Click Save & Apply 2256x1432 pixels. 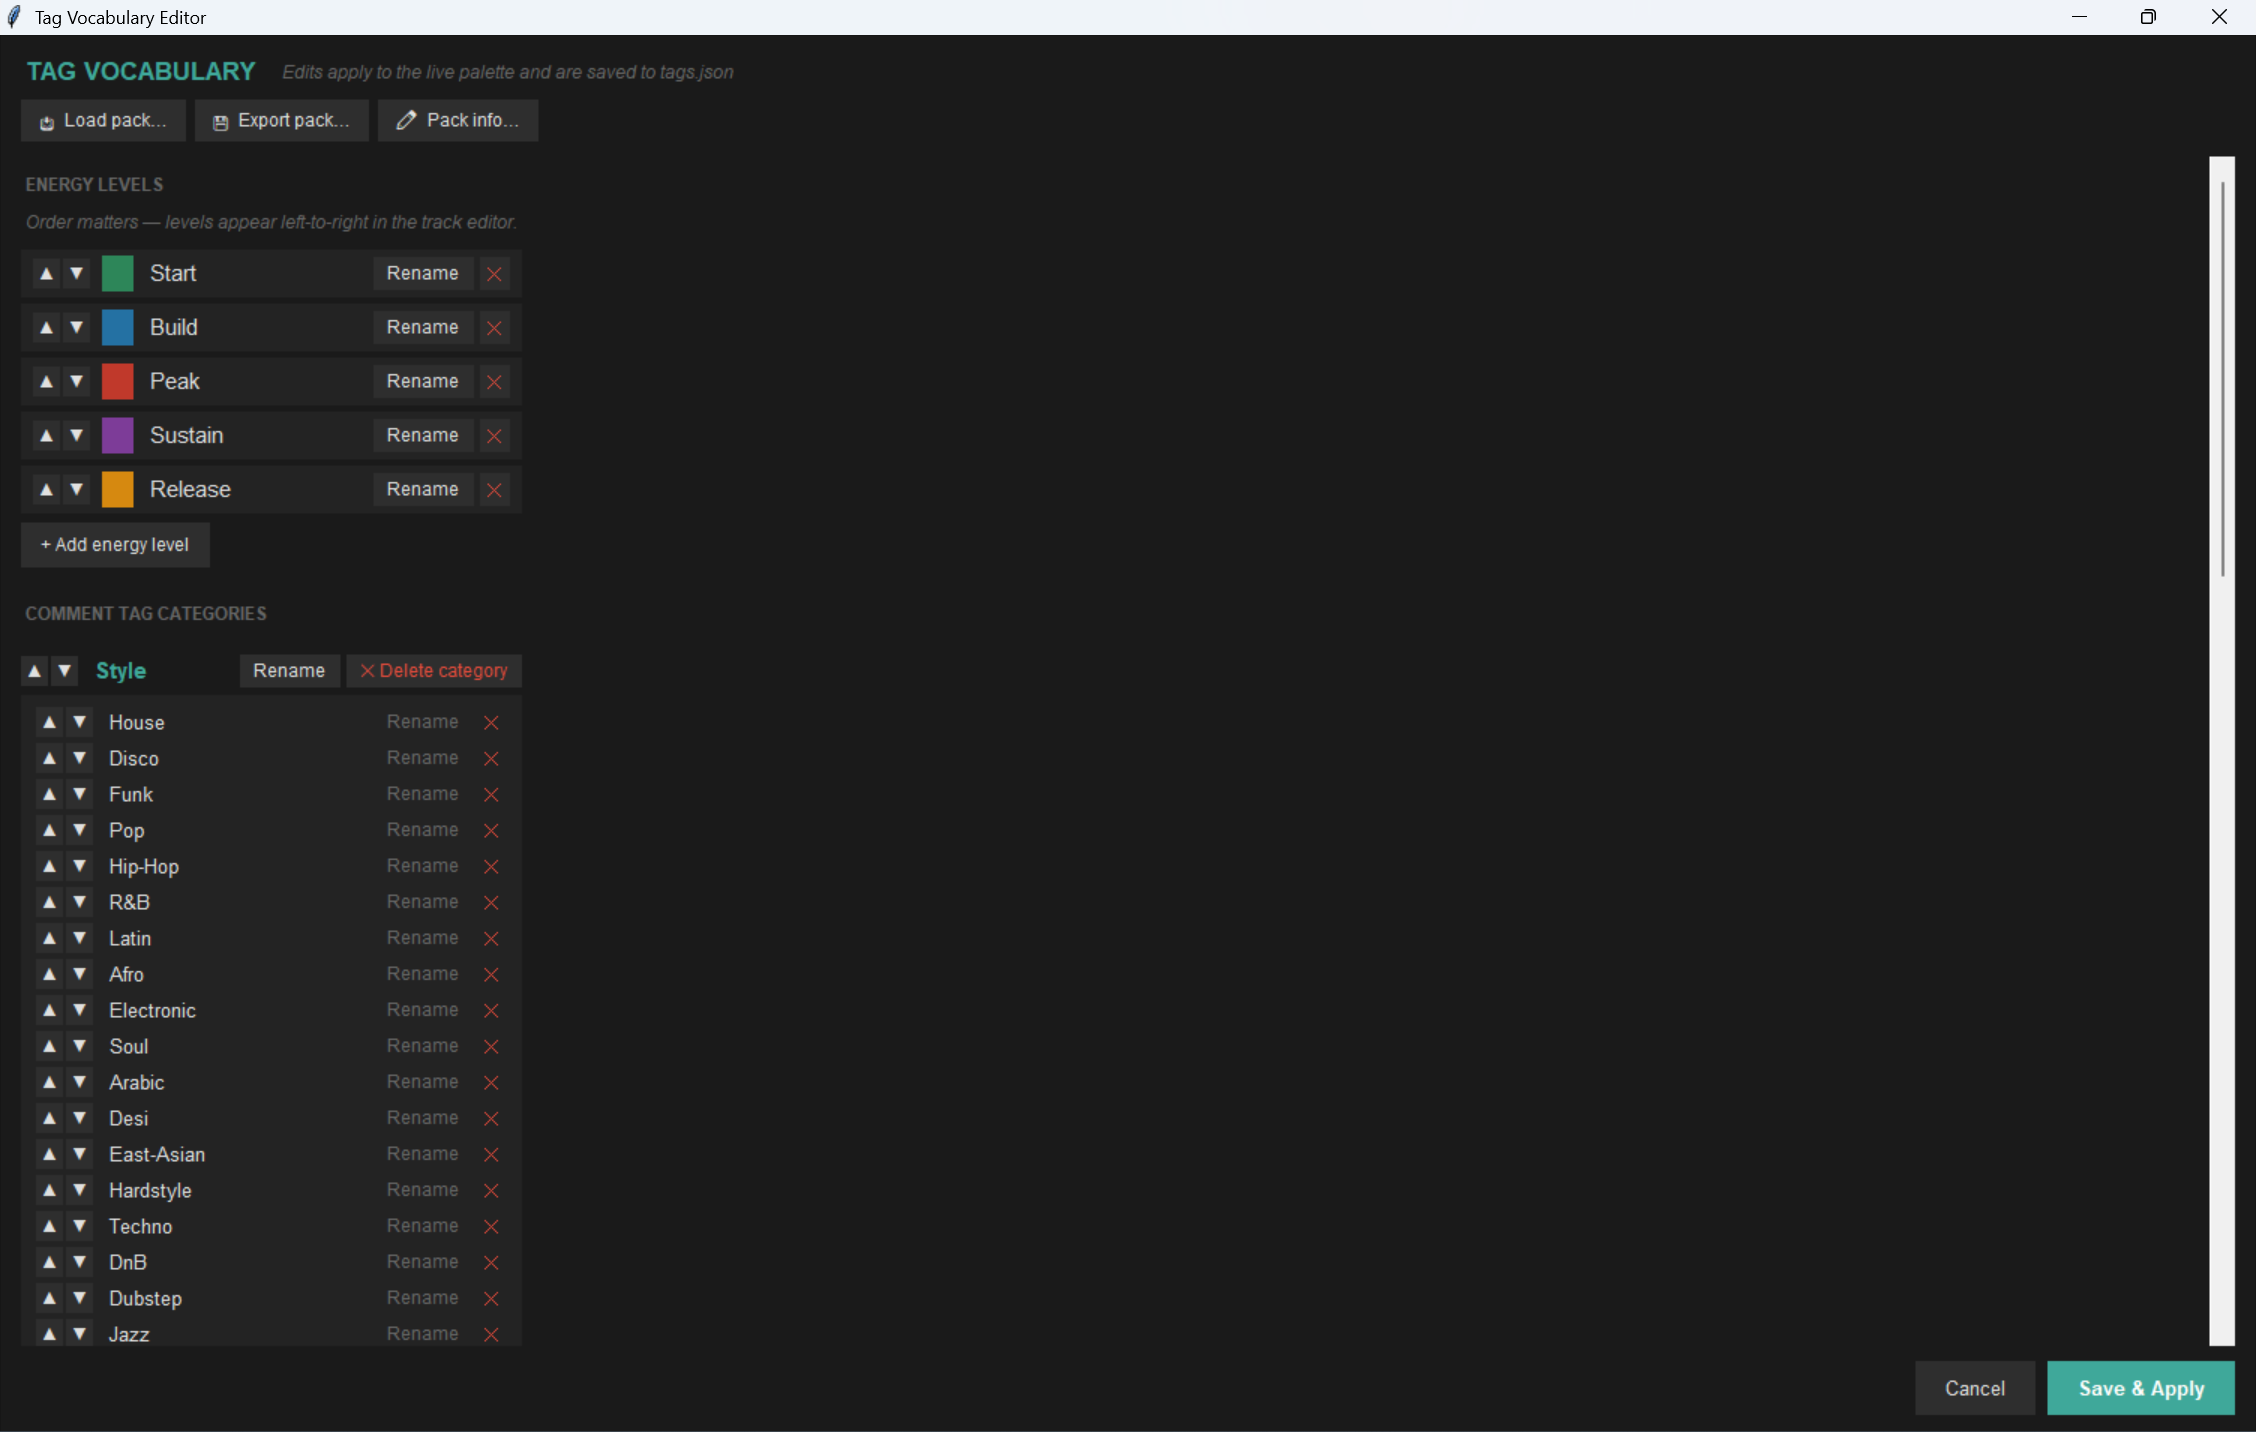2141,1388
